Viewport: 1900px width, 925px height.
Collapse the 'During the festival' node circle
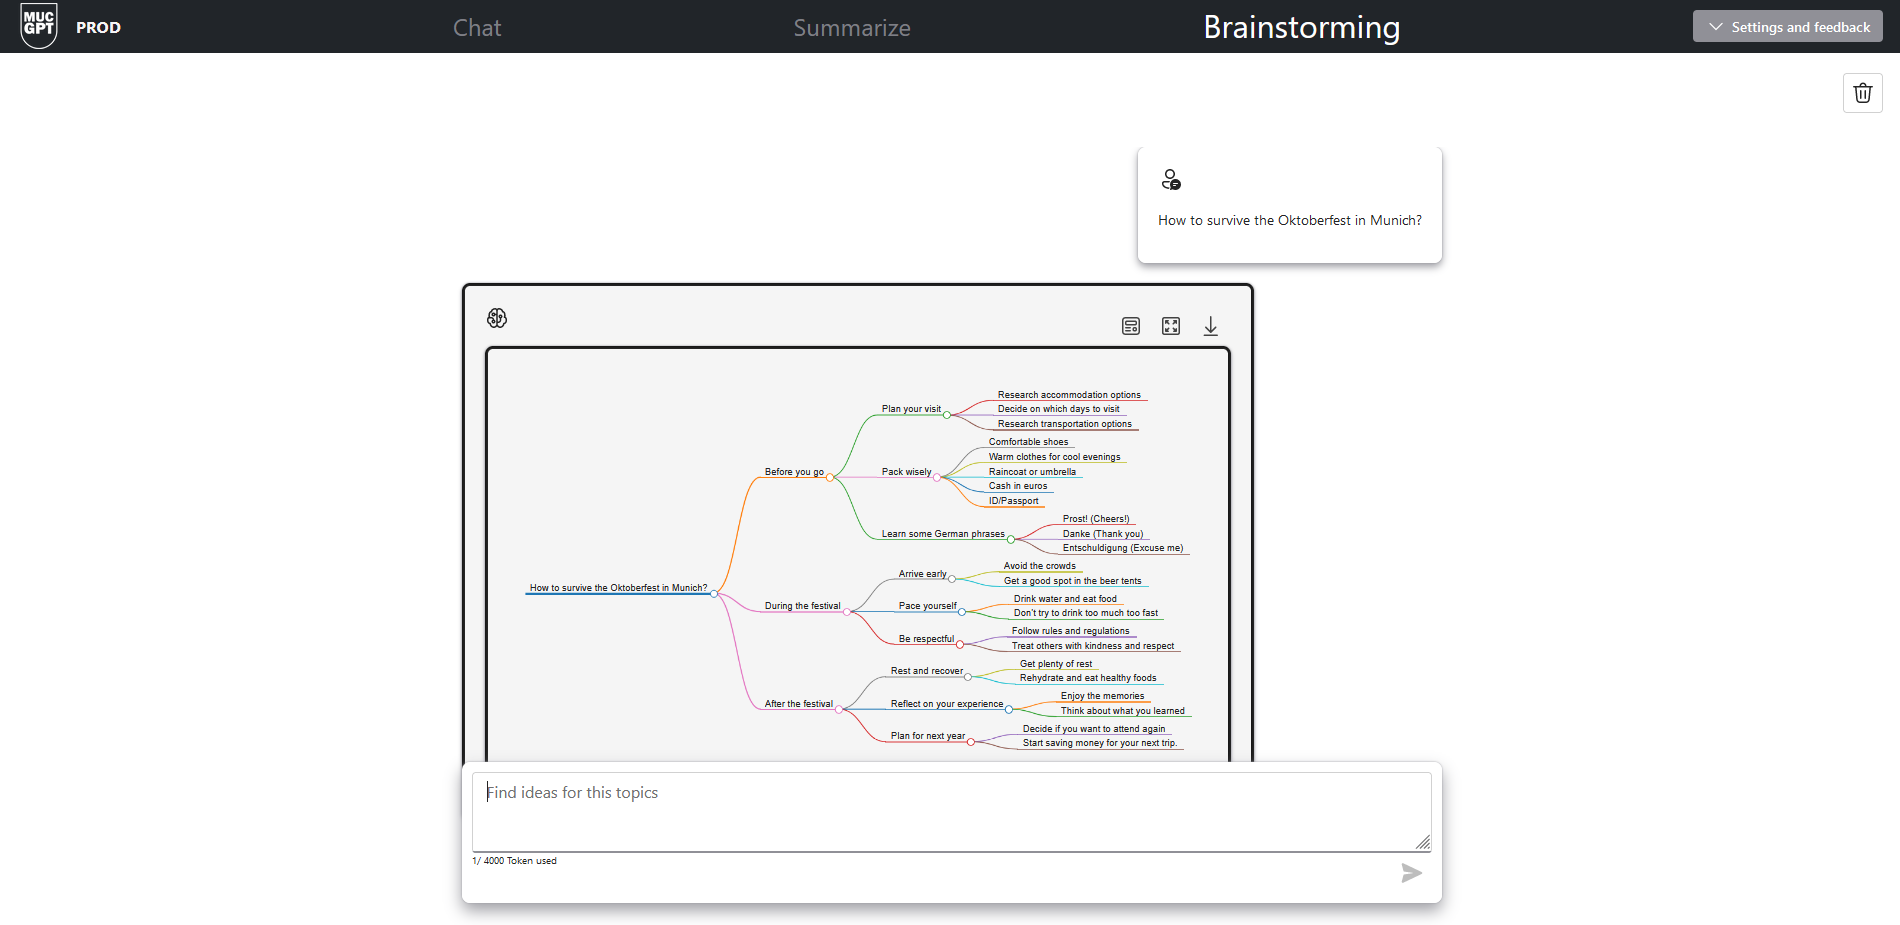pyautogui.click(x=847, y=612)
